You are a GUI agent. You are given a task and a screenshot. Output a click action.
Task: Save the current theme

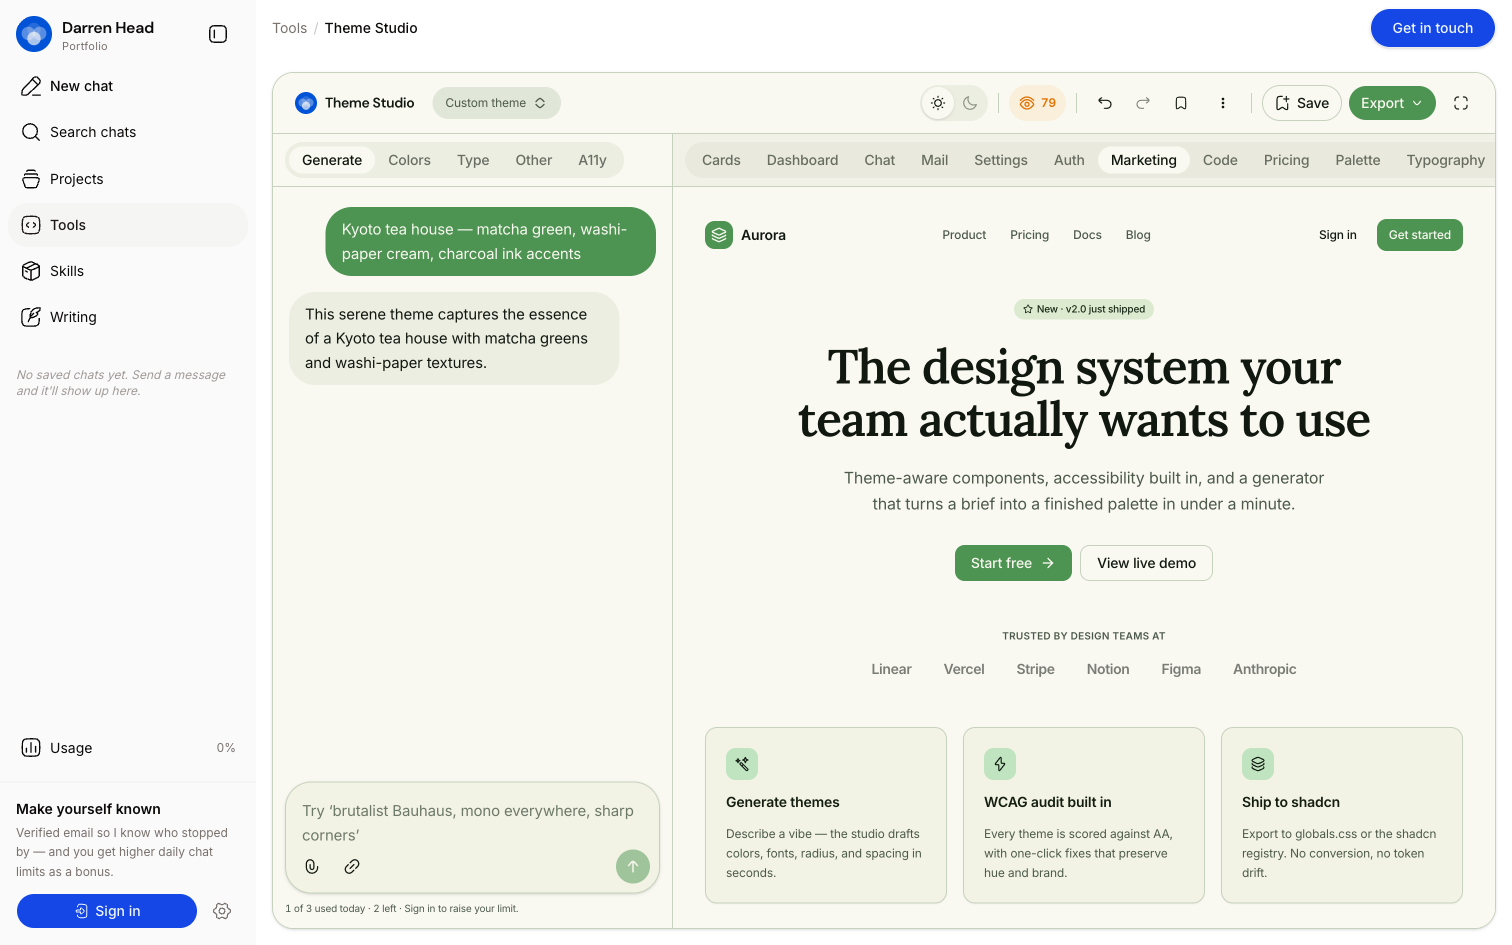tap(1302, 103)
